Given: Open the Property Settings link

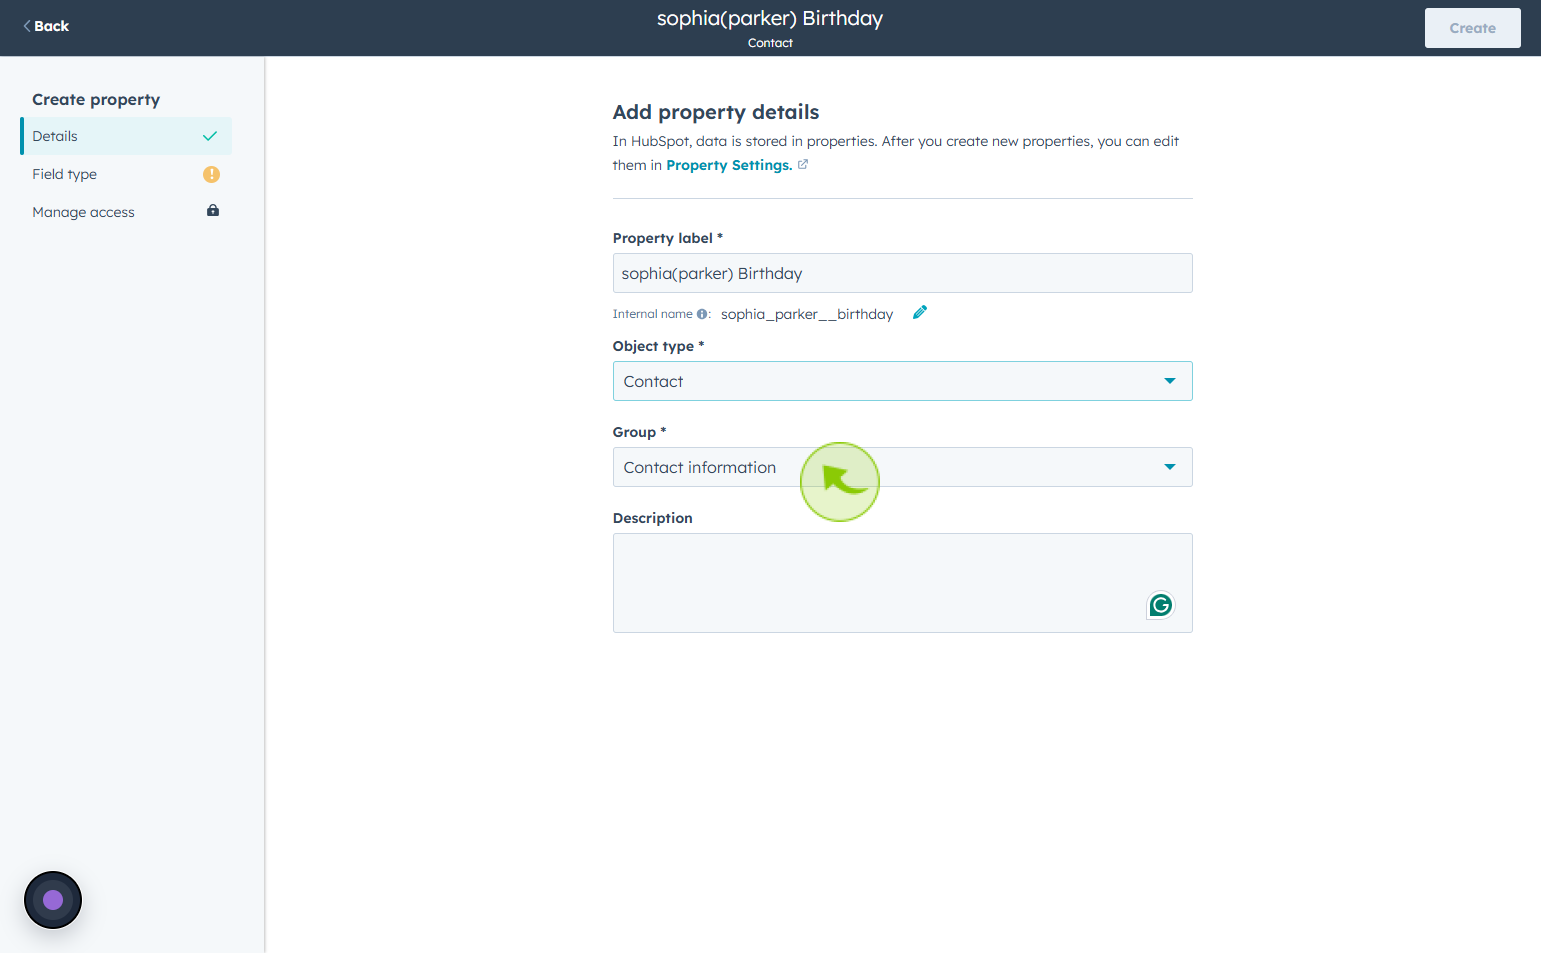Looking at the screenshot, I should (729, 165).
